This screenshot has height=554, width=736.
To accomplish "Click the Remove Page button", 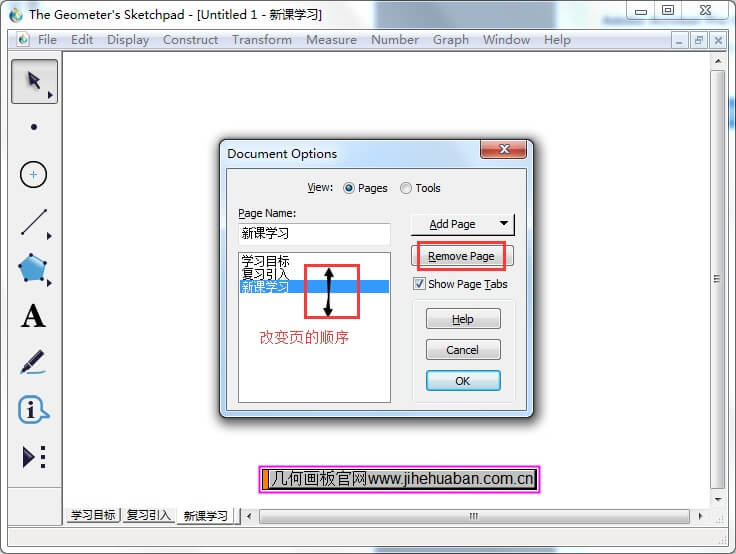I will (x=462, y=256).
